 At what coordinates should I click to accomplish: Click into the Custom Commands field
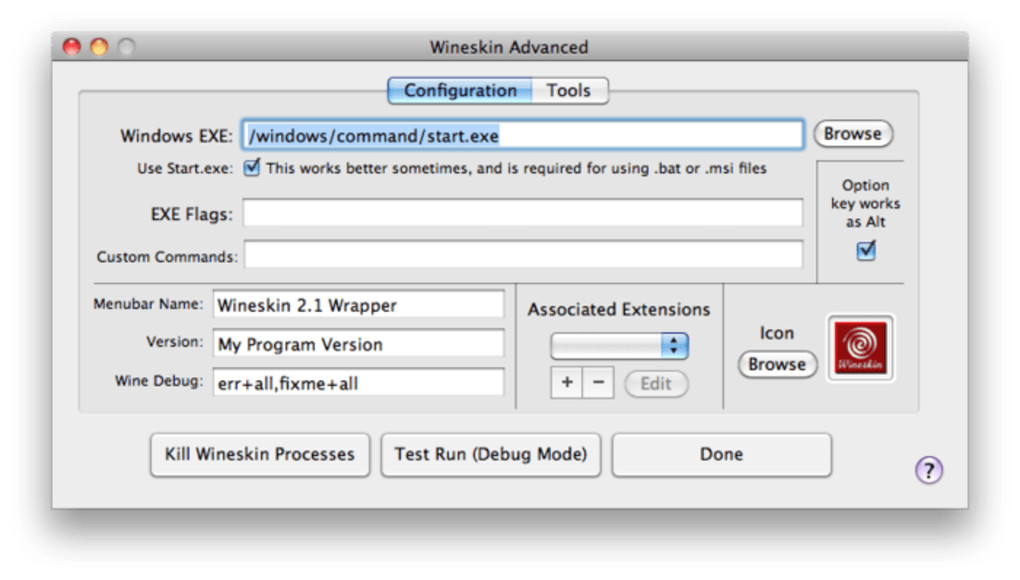click(523, 255)
